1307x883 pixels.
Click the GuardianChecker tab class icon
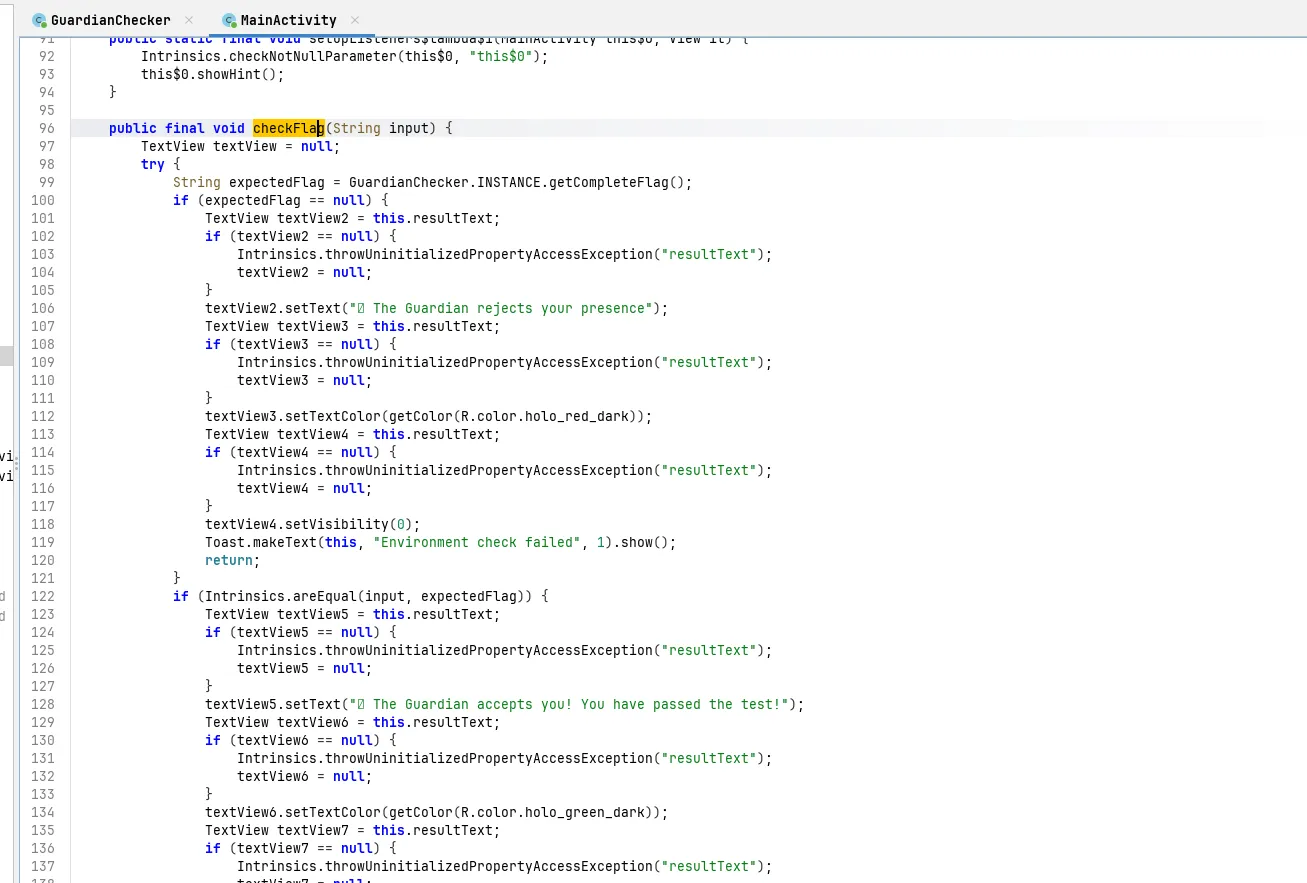[39, 20]
